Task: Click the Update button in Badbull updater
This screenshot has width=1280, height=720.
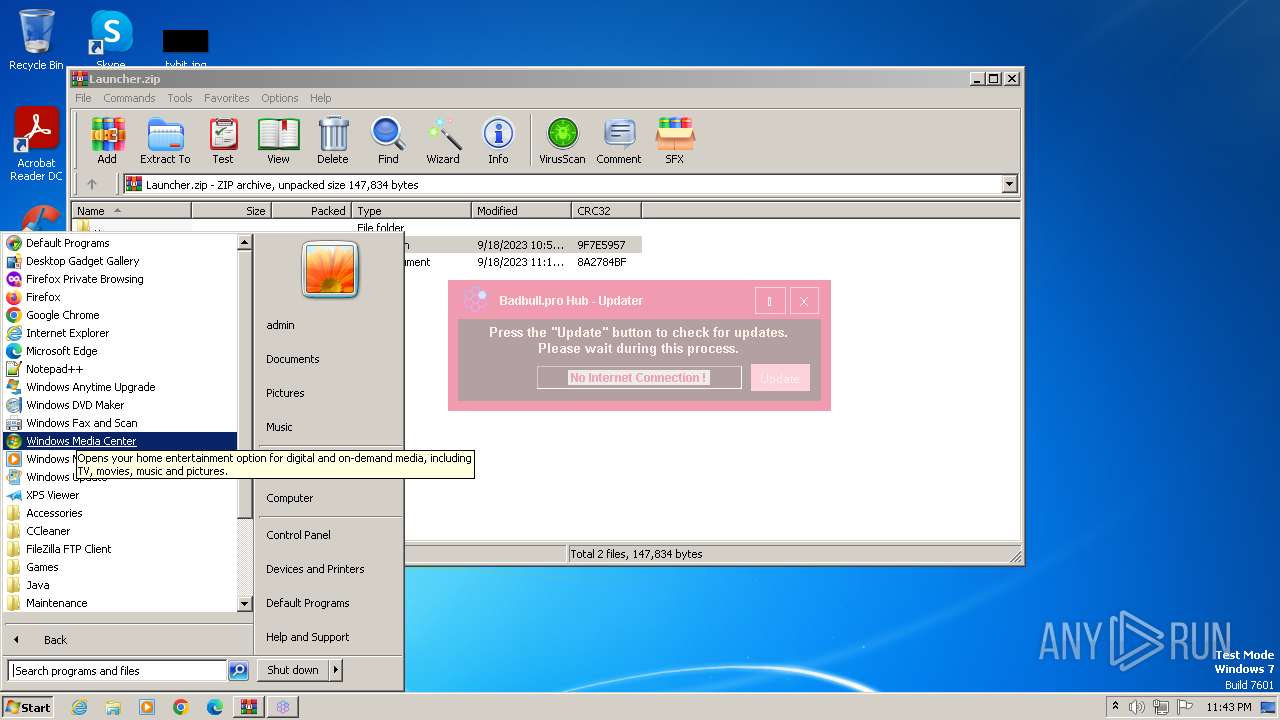Action: [x=780, y=378]
